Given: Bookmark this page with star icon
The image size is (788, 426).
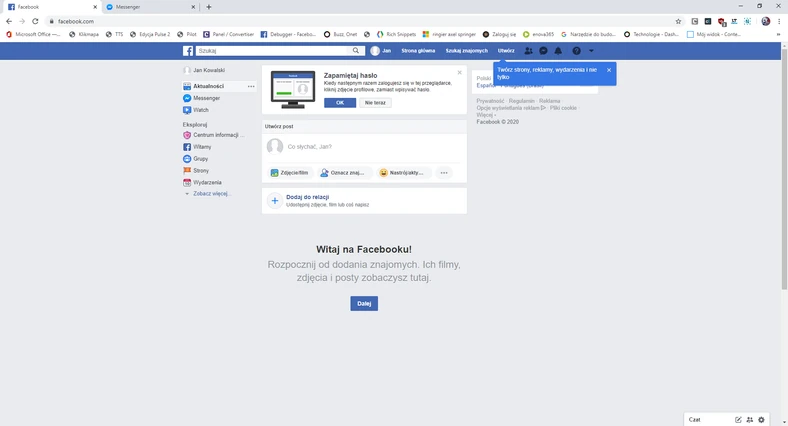Looking at the screenshot, I should [678, 21].
